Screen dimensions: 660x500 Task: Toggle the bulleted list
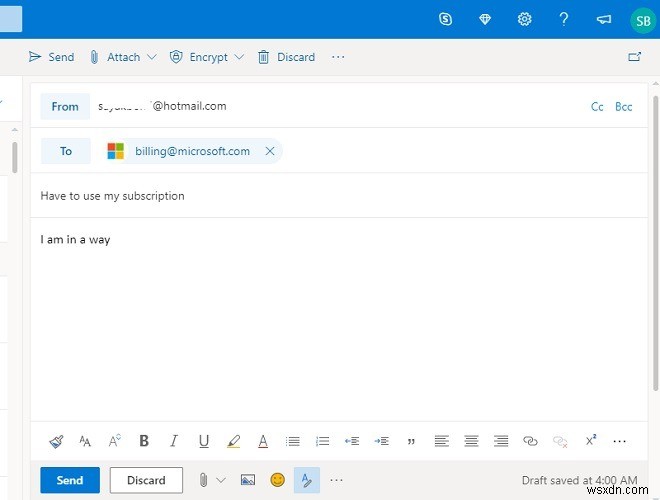[x=293, y=441]
